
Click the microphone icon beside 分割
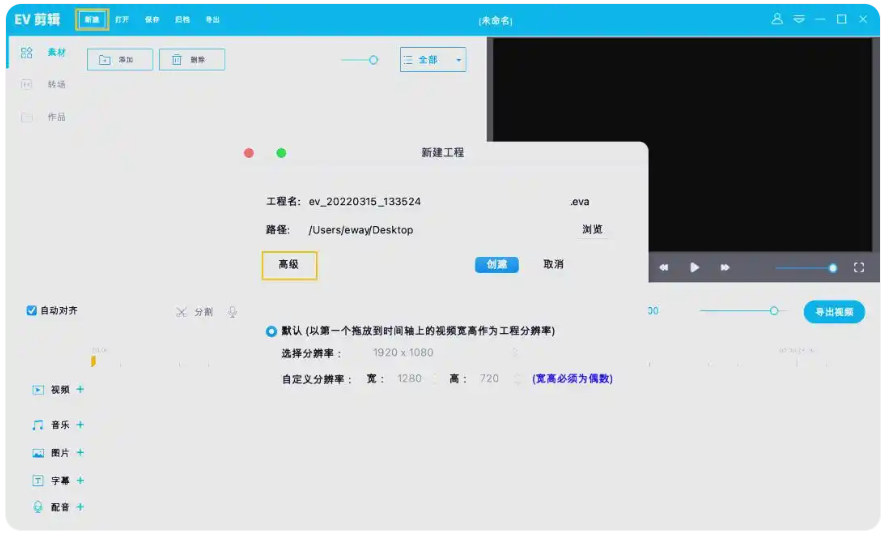(232, 312)
